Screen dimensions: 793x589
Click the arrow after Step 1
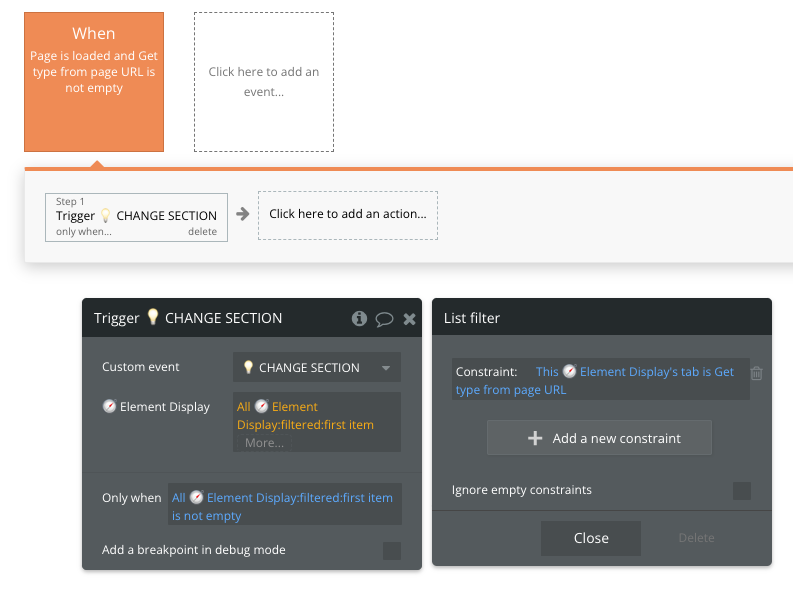click(243, 214)
